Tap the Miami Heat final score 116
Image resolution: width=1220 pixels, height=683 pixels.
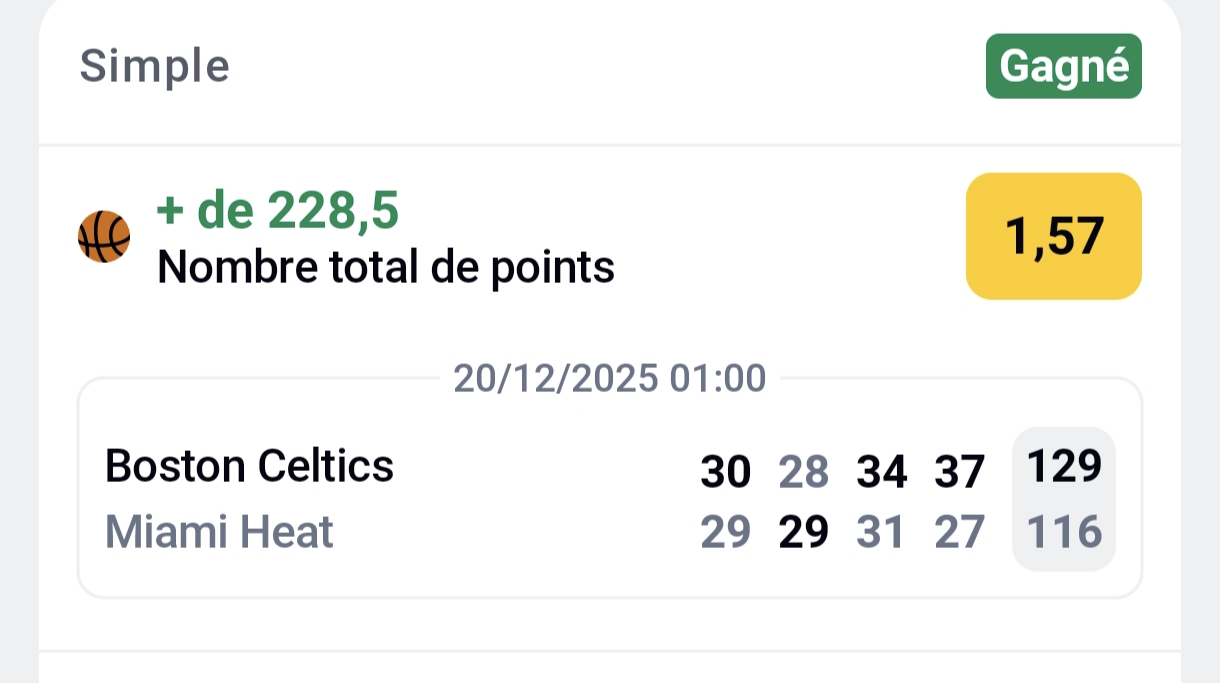[1064, 532]
